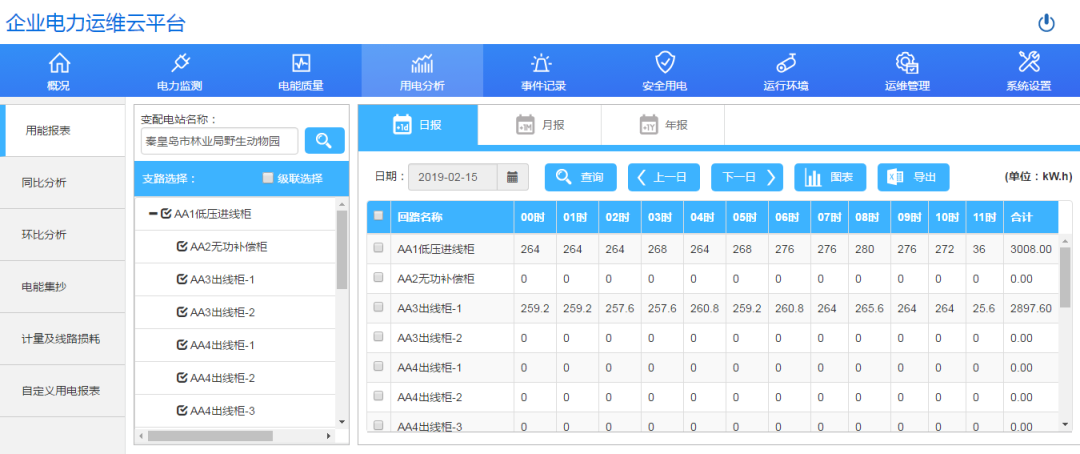Click tree horizontal scrollbar right arrow

pos(329,436)
